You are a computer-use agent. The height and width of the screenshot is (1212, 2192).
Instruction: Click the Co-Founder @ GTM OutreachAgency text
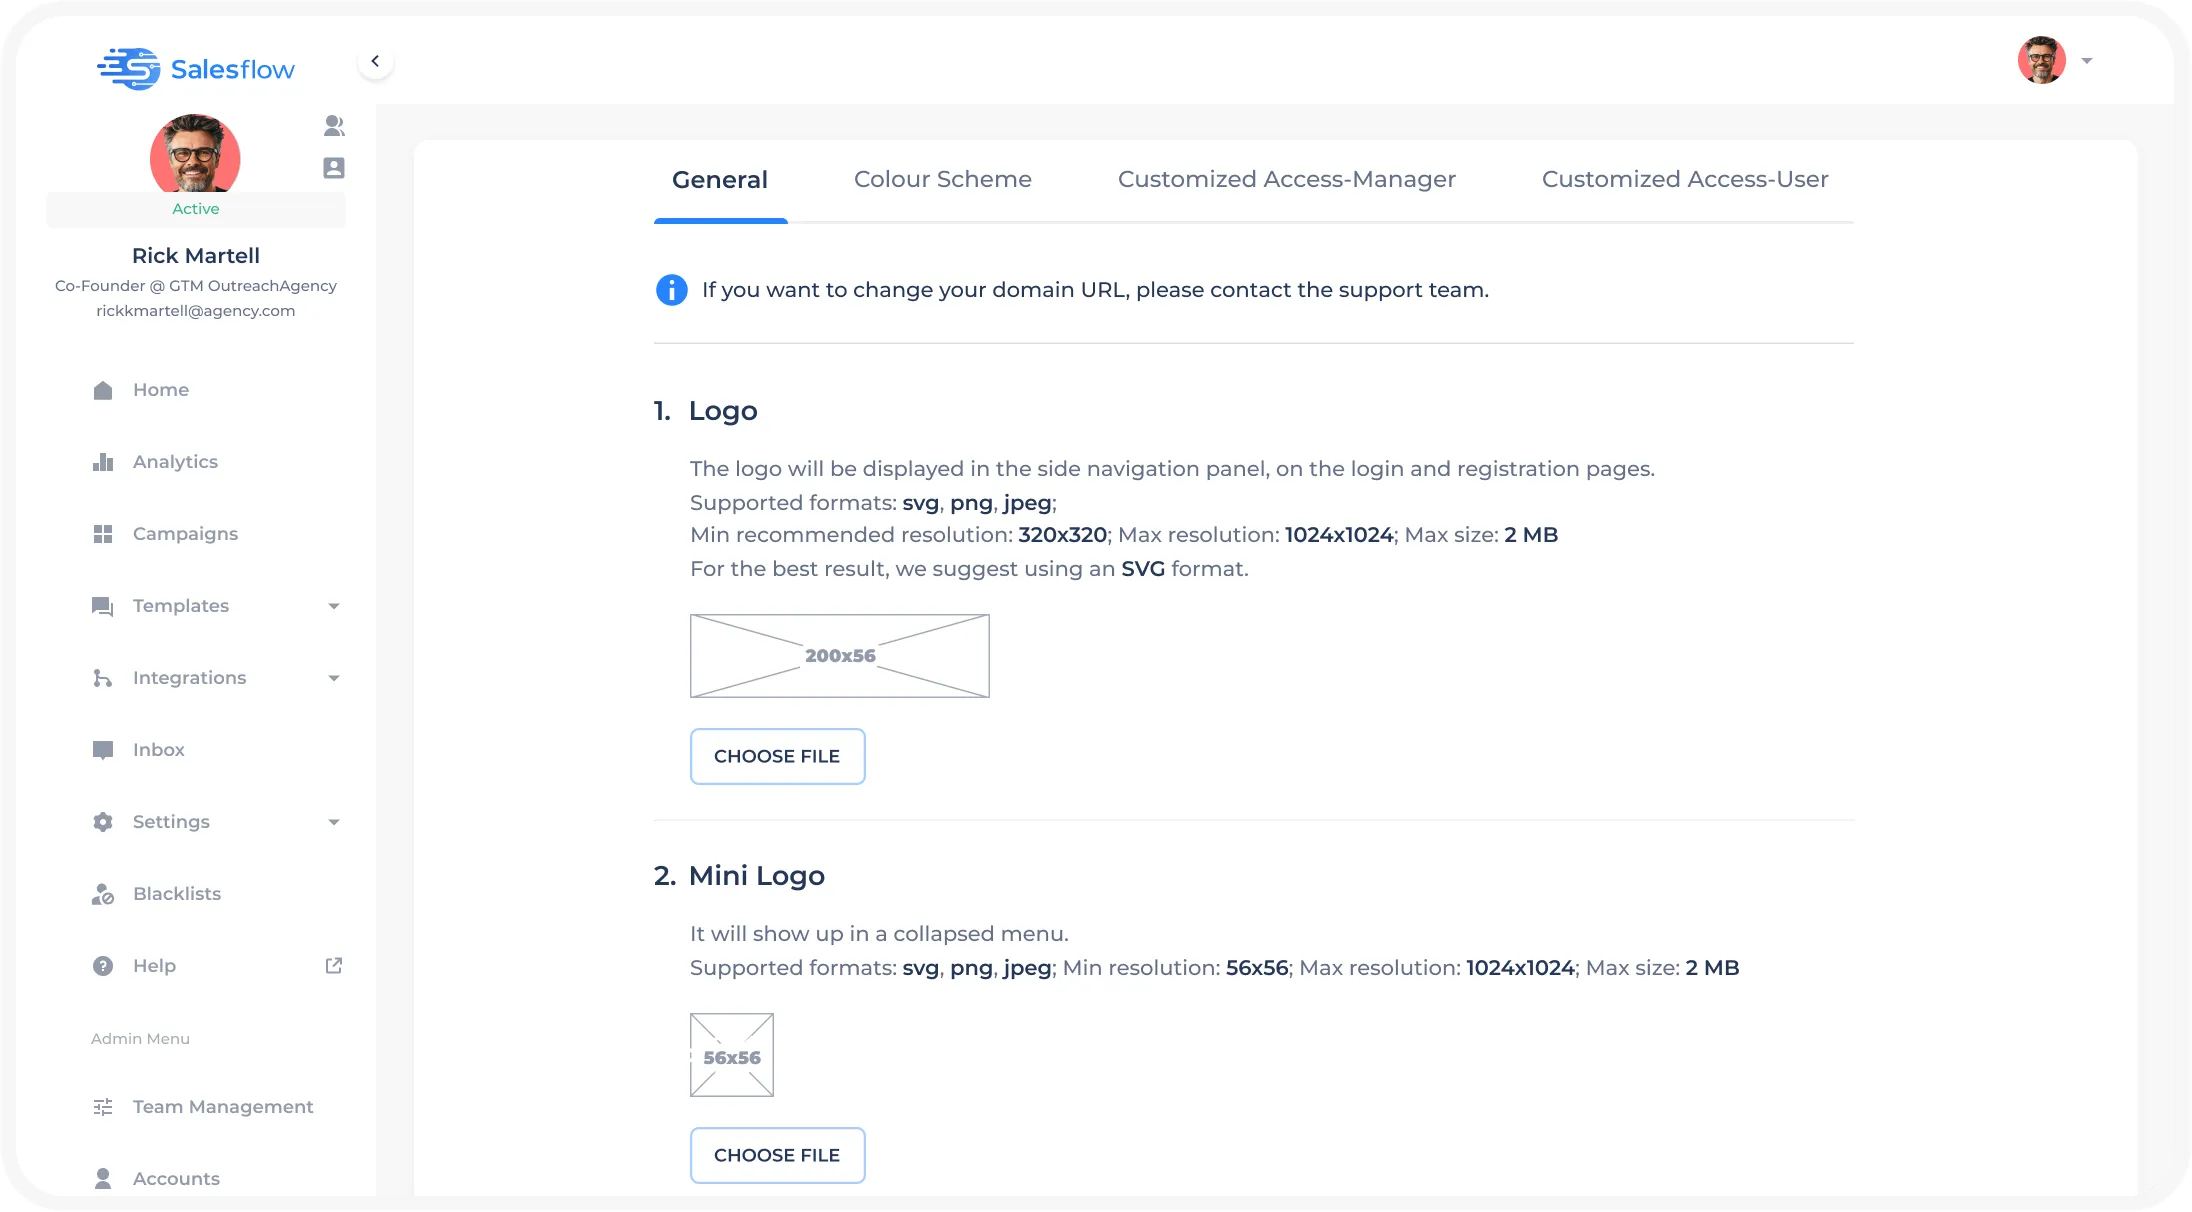click(196, 286)
